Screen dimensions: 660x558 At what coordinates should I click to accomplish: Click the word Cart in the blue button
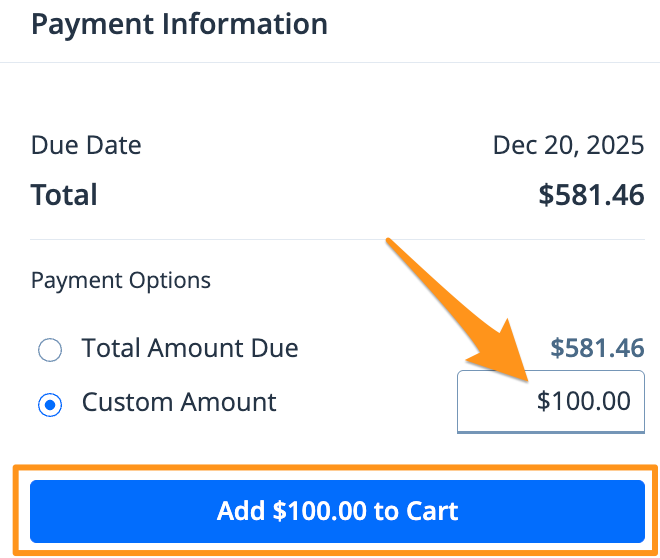(x=432, y=511)
